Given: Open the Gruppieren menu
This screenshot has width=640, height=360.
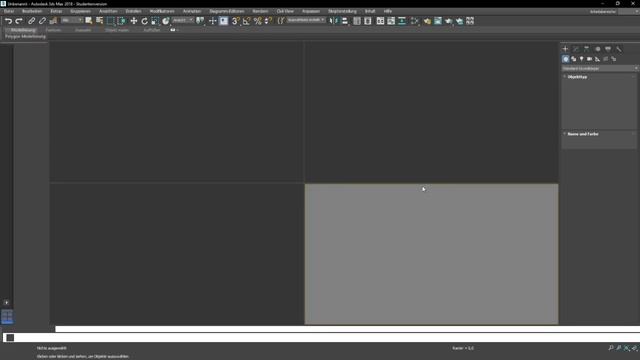Looking at the screenshot, I should 80,11.
